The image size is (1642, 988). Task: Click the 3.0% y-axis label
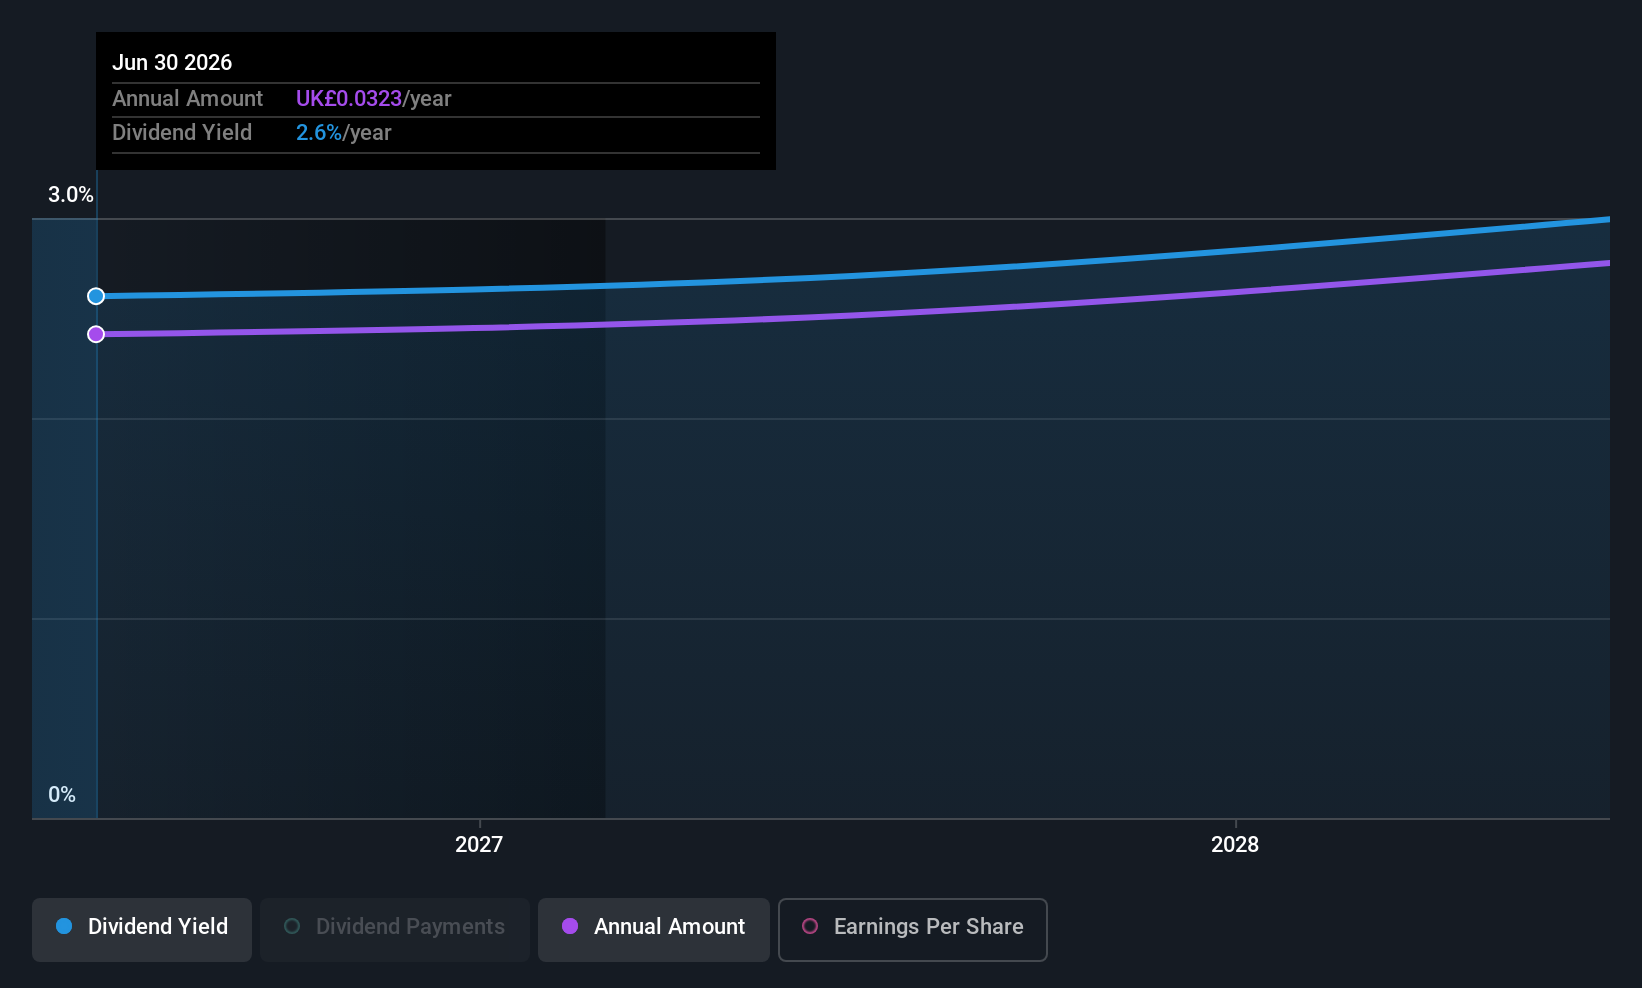point(71,195)
